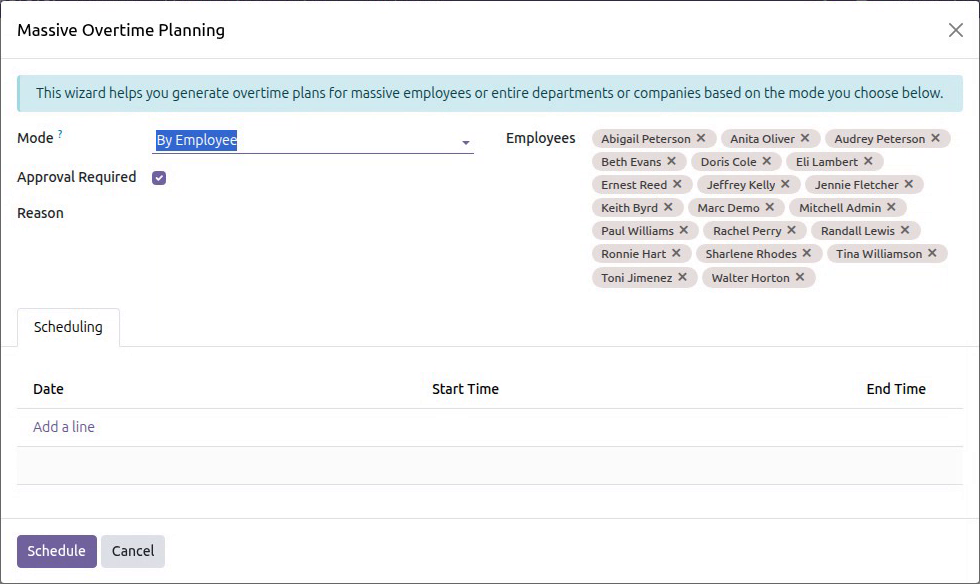The height and width of the screenshot is (584, 980).
Task: Click the Start Time column header
Action: [465, 389]
